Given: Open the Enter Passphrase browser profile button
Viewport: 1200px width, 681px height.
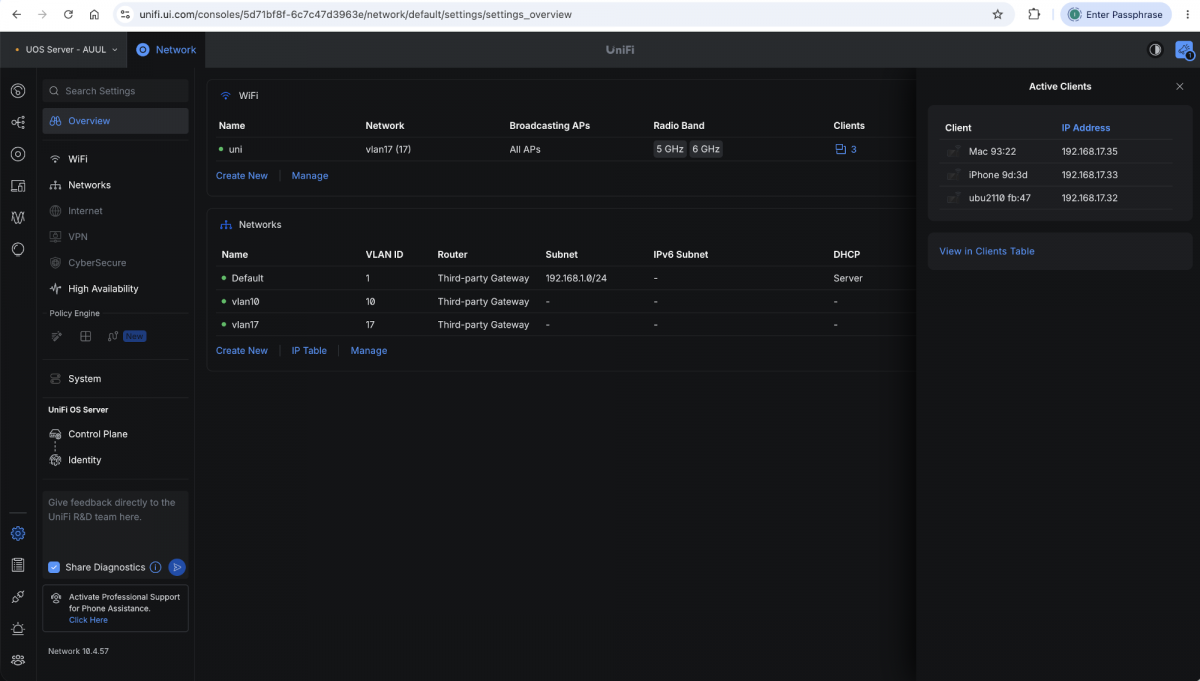Looking at the screenshot, I should pos(1115,15).
